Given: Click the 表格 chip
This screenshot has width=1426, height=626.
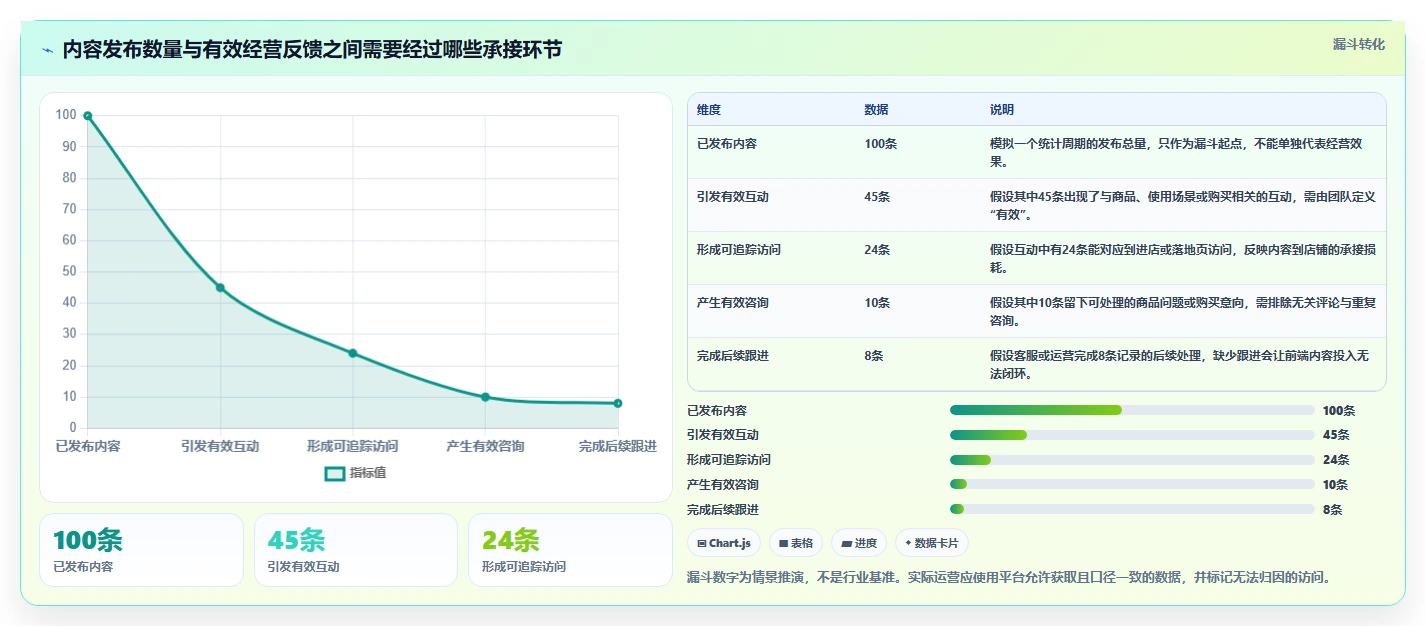Looking at the screenshot, I should pyautogui.click(x=796, y=543).
